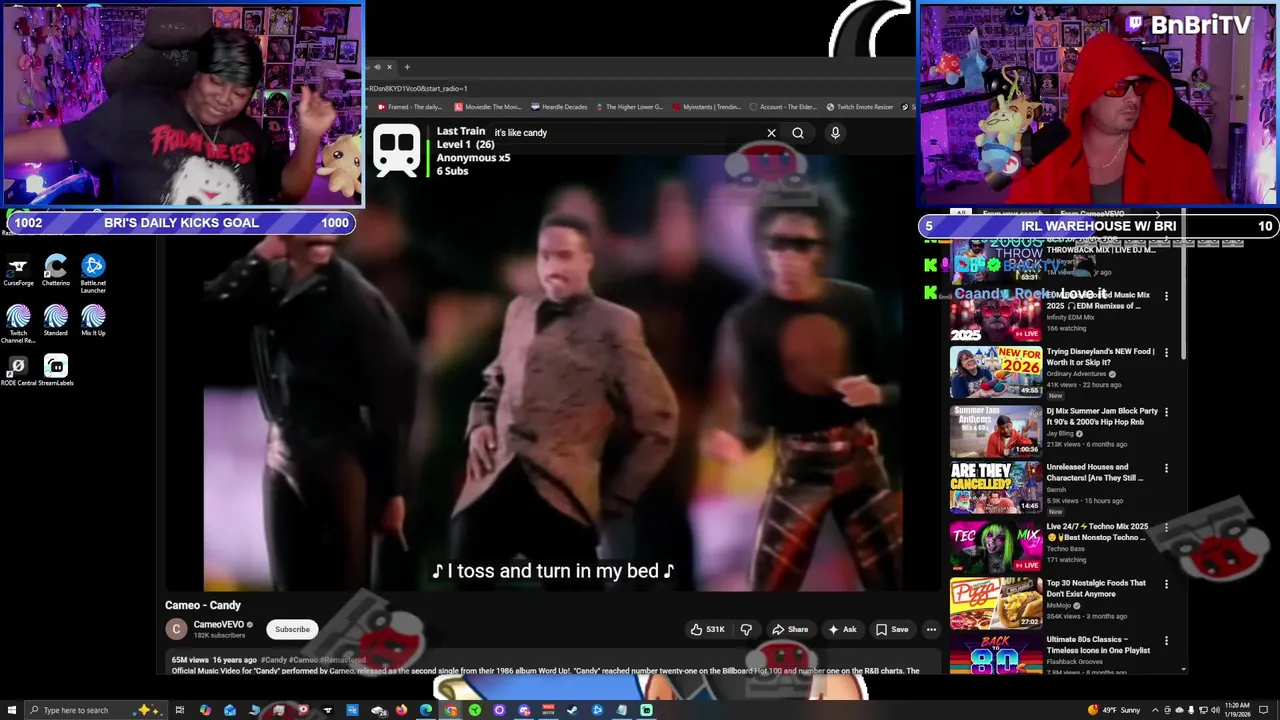1280x720 pixels.
Task: Open Top 30 Nostalgic Foods video thumbnail
Action: (995, 603)
